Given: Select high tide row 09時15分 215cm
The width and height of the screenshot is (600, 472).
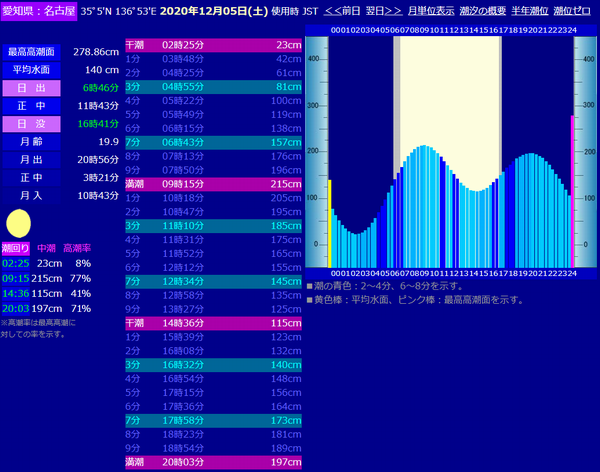Looking at the screenshot, I should click(x=214, y=184).
